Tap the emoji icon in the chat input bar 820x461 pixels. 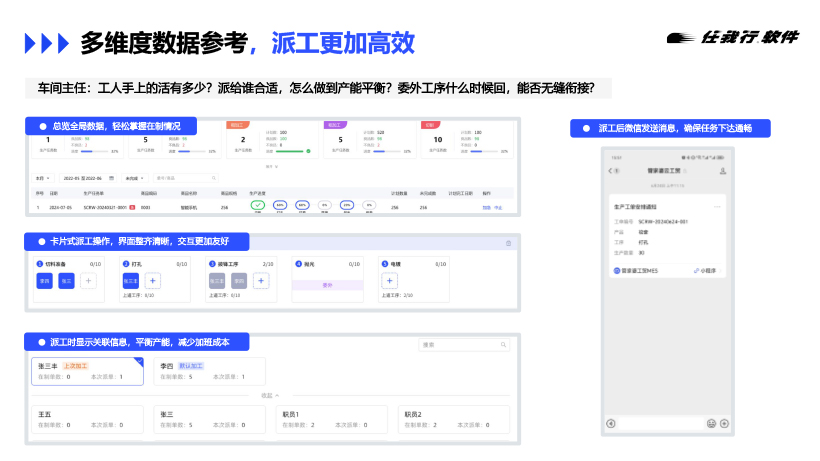click(711, 423)
